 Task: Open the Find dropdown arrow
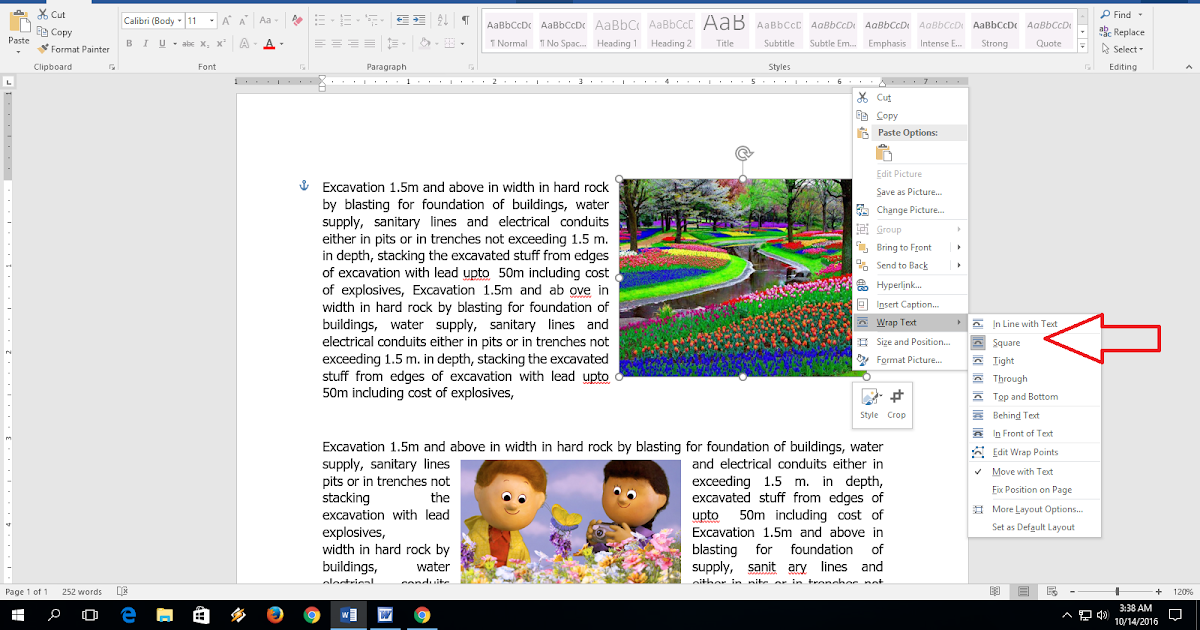(x=1140, y=15)
